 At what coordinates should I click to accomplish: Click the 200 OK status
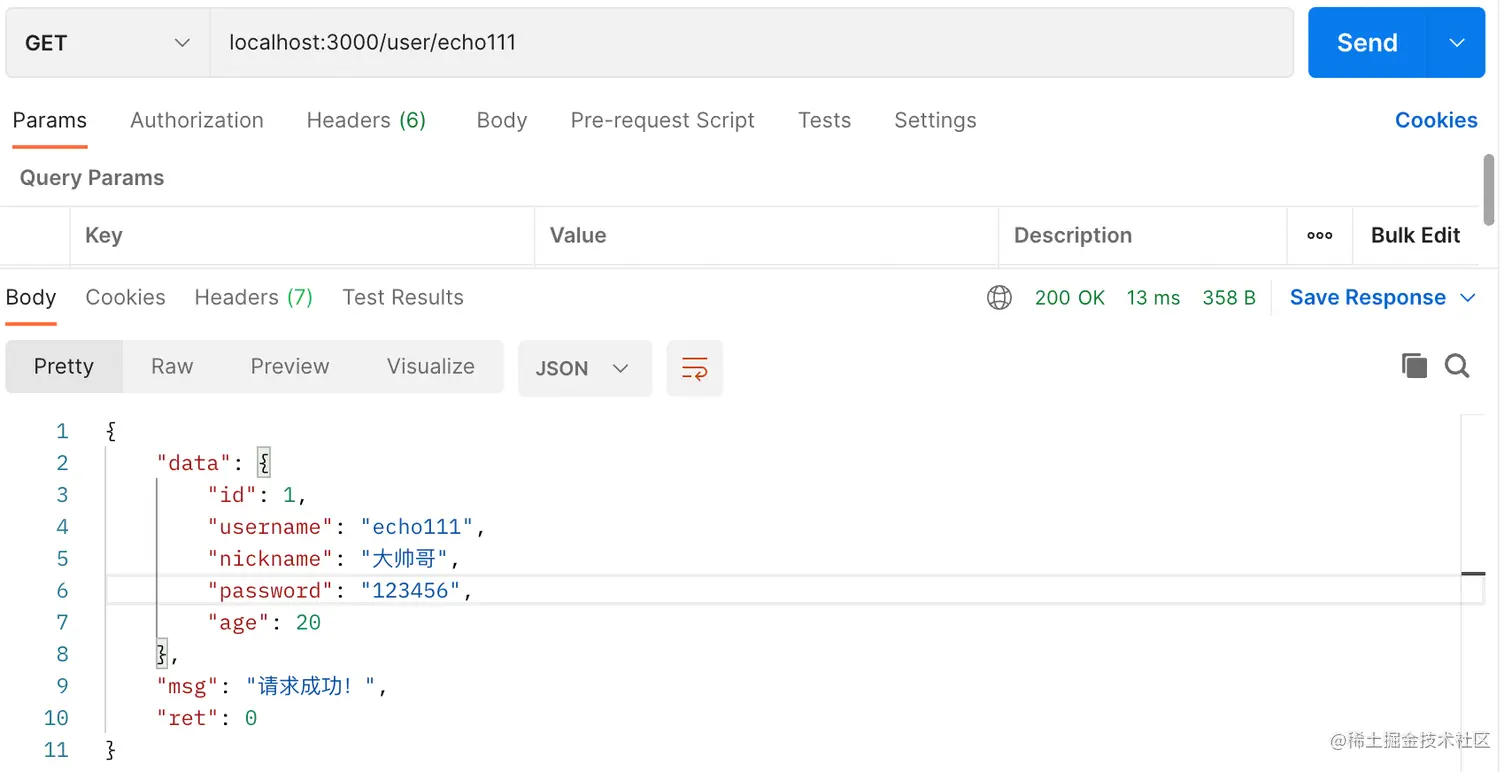1069,298
